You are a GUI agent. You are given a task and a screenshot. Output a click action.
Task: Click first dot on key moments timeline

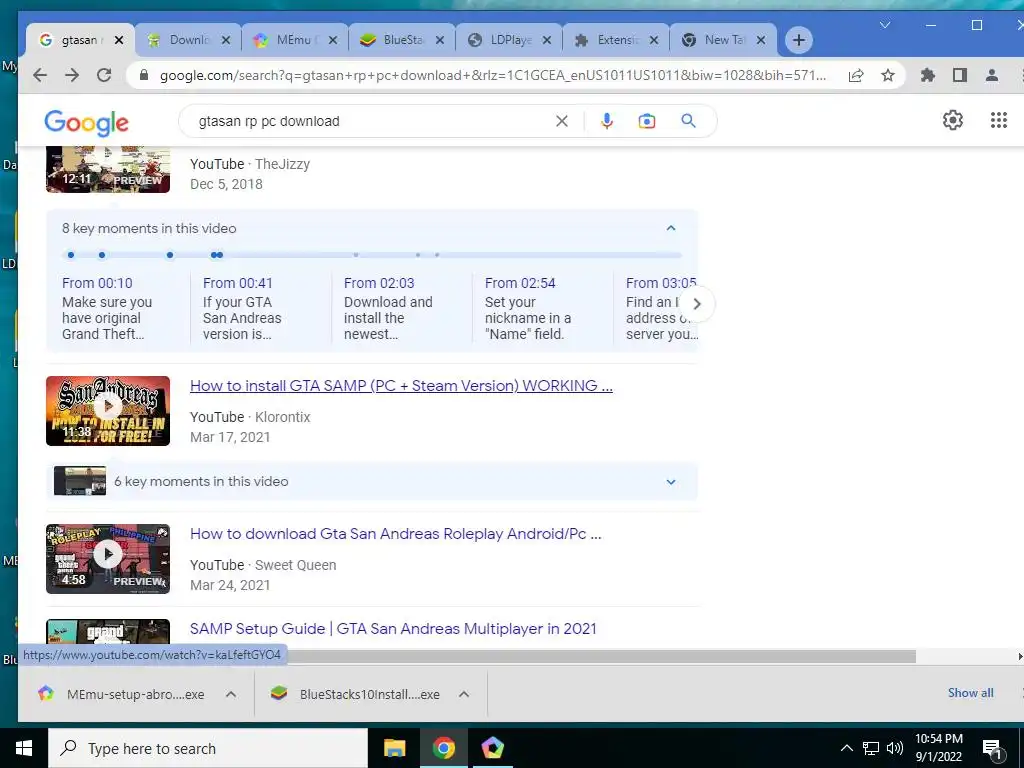click(x=71, y=255)
